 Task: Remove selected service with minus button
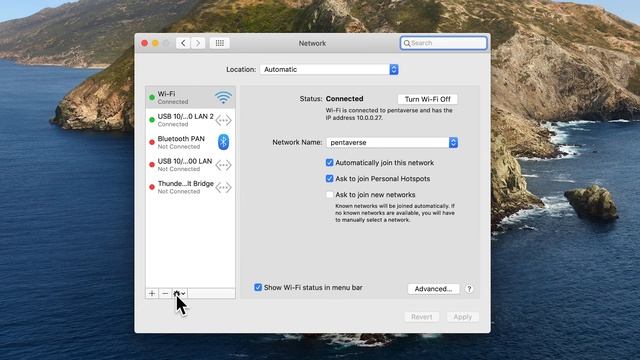(165, 293)
